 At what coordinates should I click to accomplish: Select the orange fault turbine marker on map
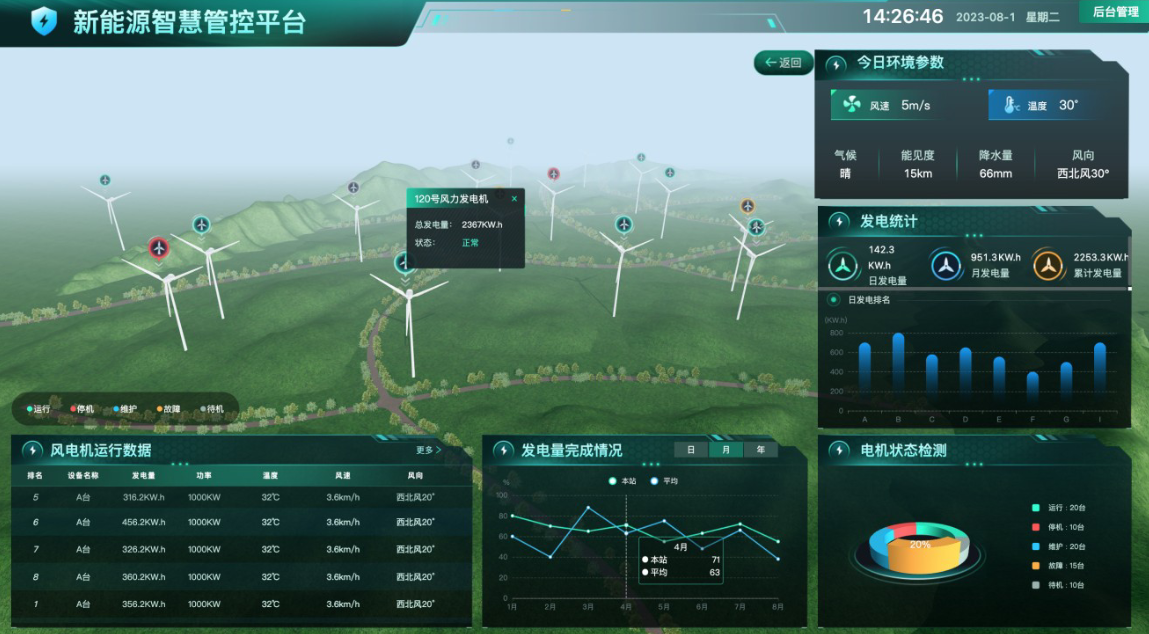point(747,206)
